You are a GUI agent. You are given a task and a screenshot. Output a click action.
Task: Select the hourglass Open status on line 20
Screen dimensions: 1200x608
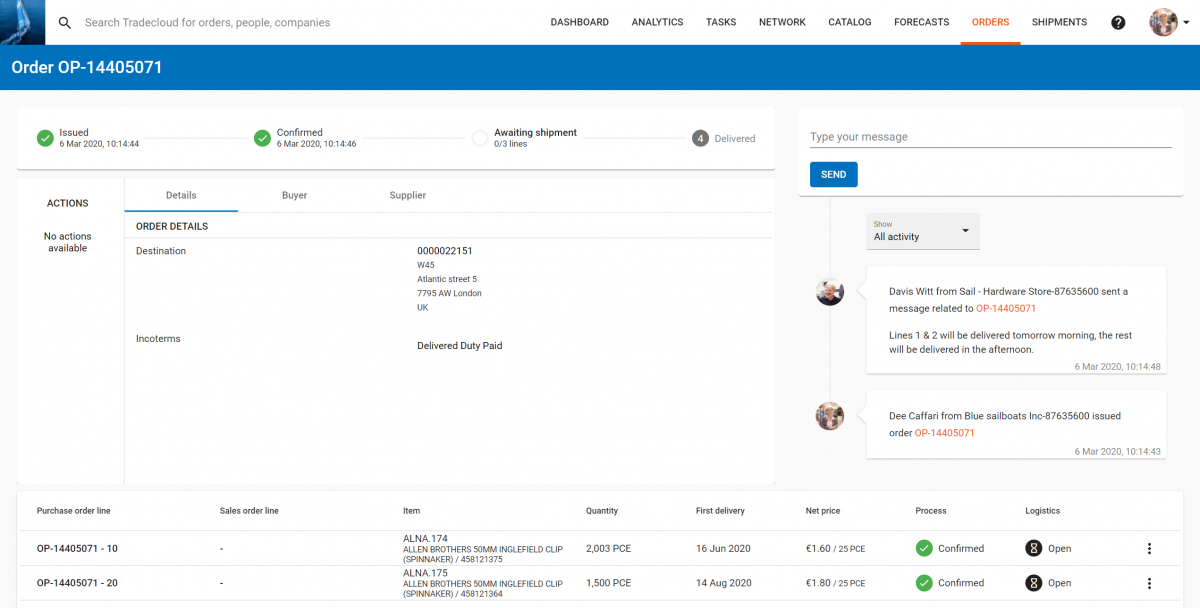pyautogui.click(x=1032, y=583)
